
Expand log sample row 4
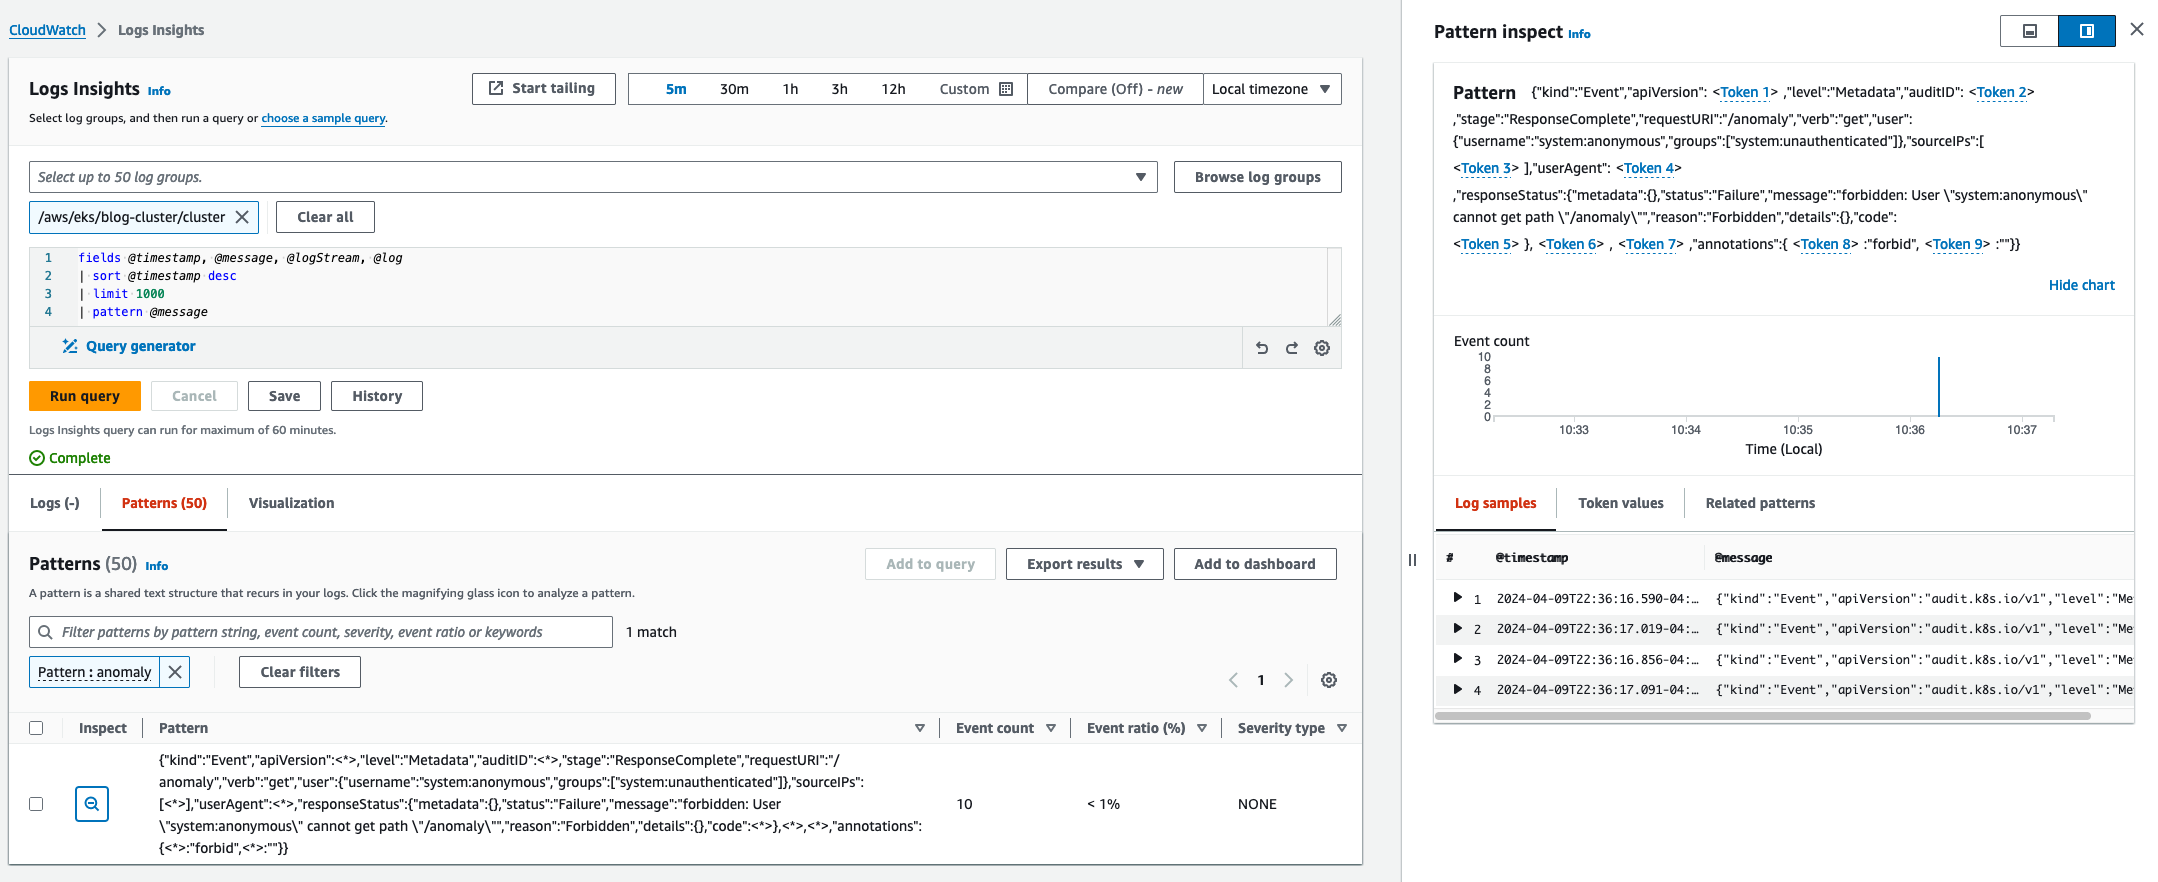(x=1457, y=689)
